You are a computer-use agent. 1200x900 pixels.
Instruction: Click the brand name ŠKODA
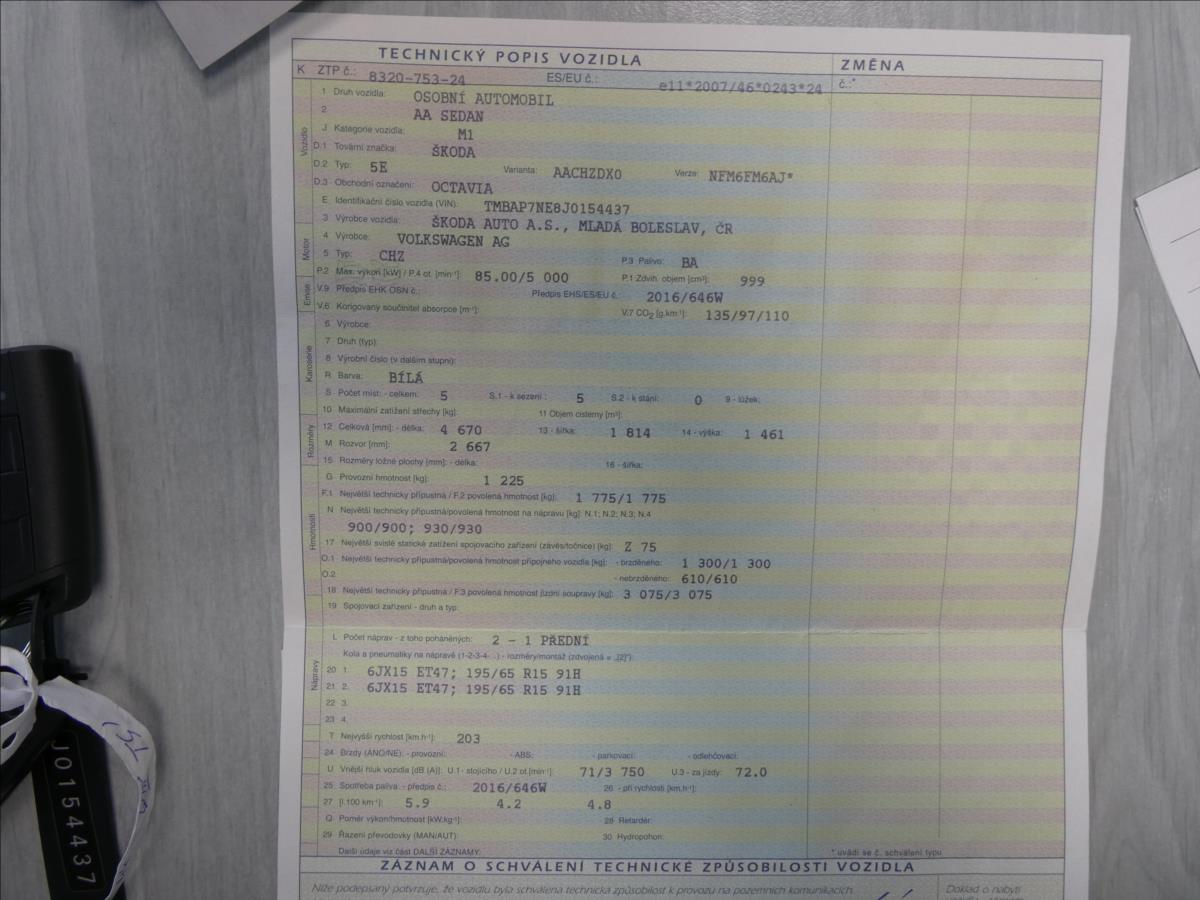click(x=452, y=152)
